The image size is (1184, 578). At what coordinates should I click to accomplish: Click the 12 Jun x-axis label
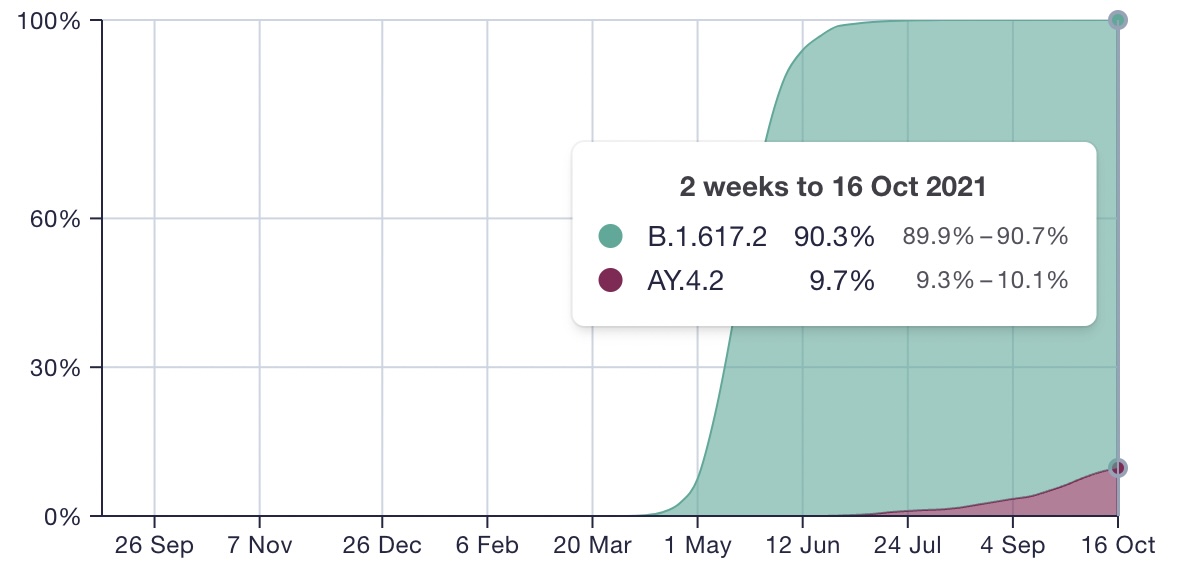click(803, 546)
